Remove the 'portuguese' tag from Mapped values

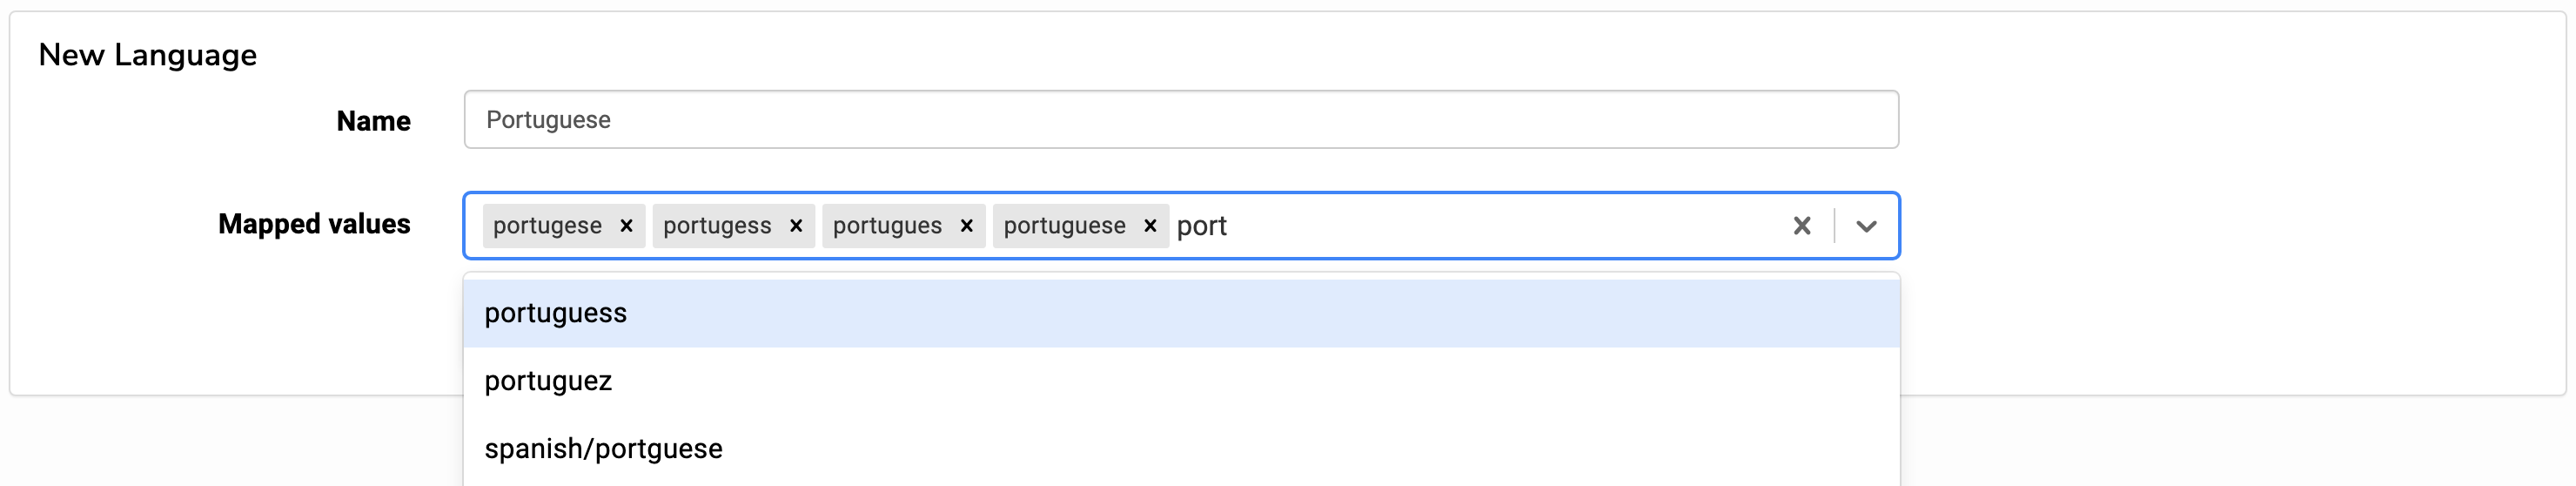[1150, 226]
